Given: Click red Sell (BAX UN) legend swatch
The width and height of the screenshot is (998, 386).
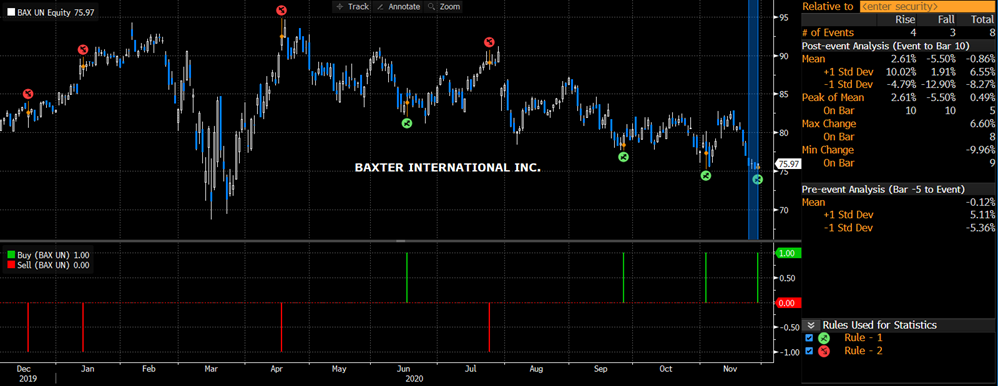Looking at the screenshot, I should click(11, 265).
